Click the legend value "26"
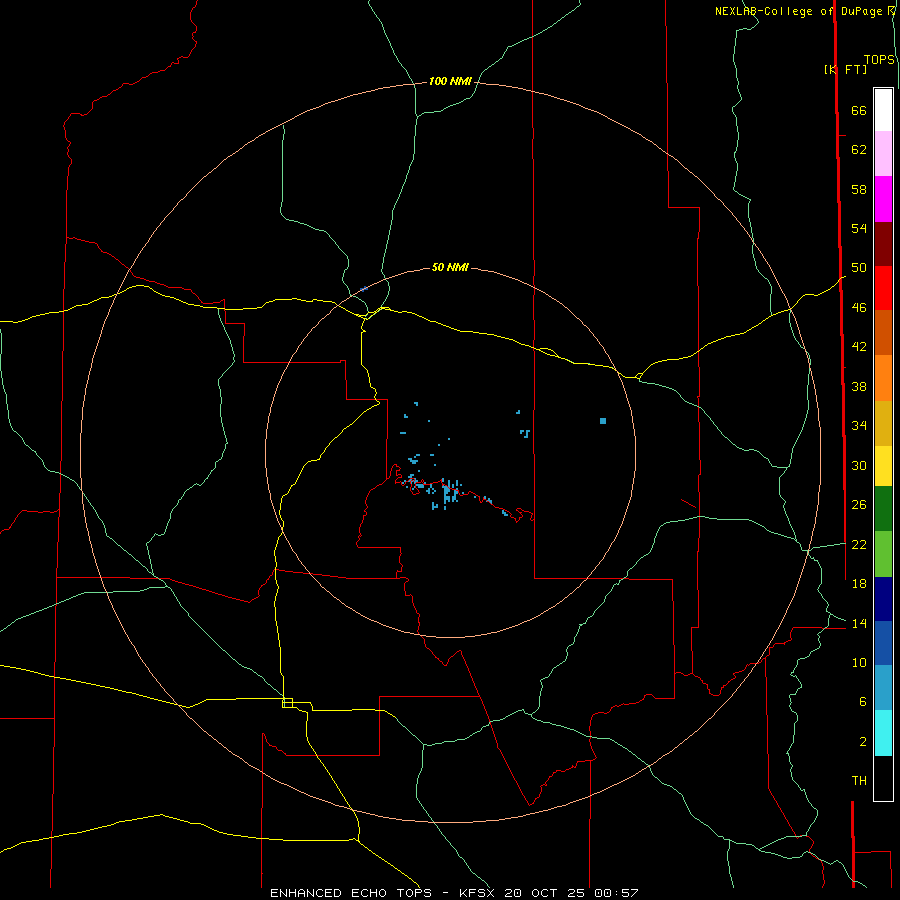The width and height of the screenshot is (900, 900). coord(859,505)
